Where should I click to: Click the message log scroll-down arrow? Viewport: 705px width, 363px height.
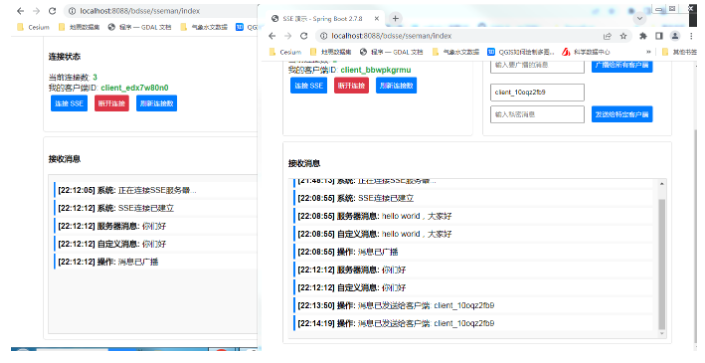661,334
